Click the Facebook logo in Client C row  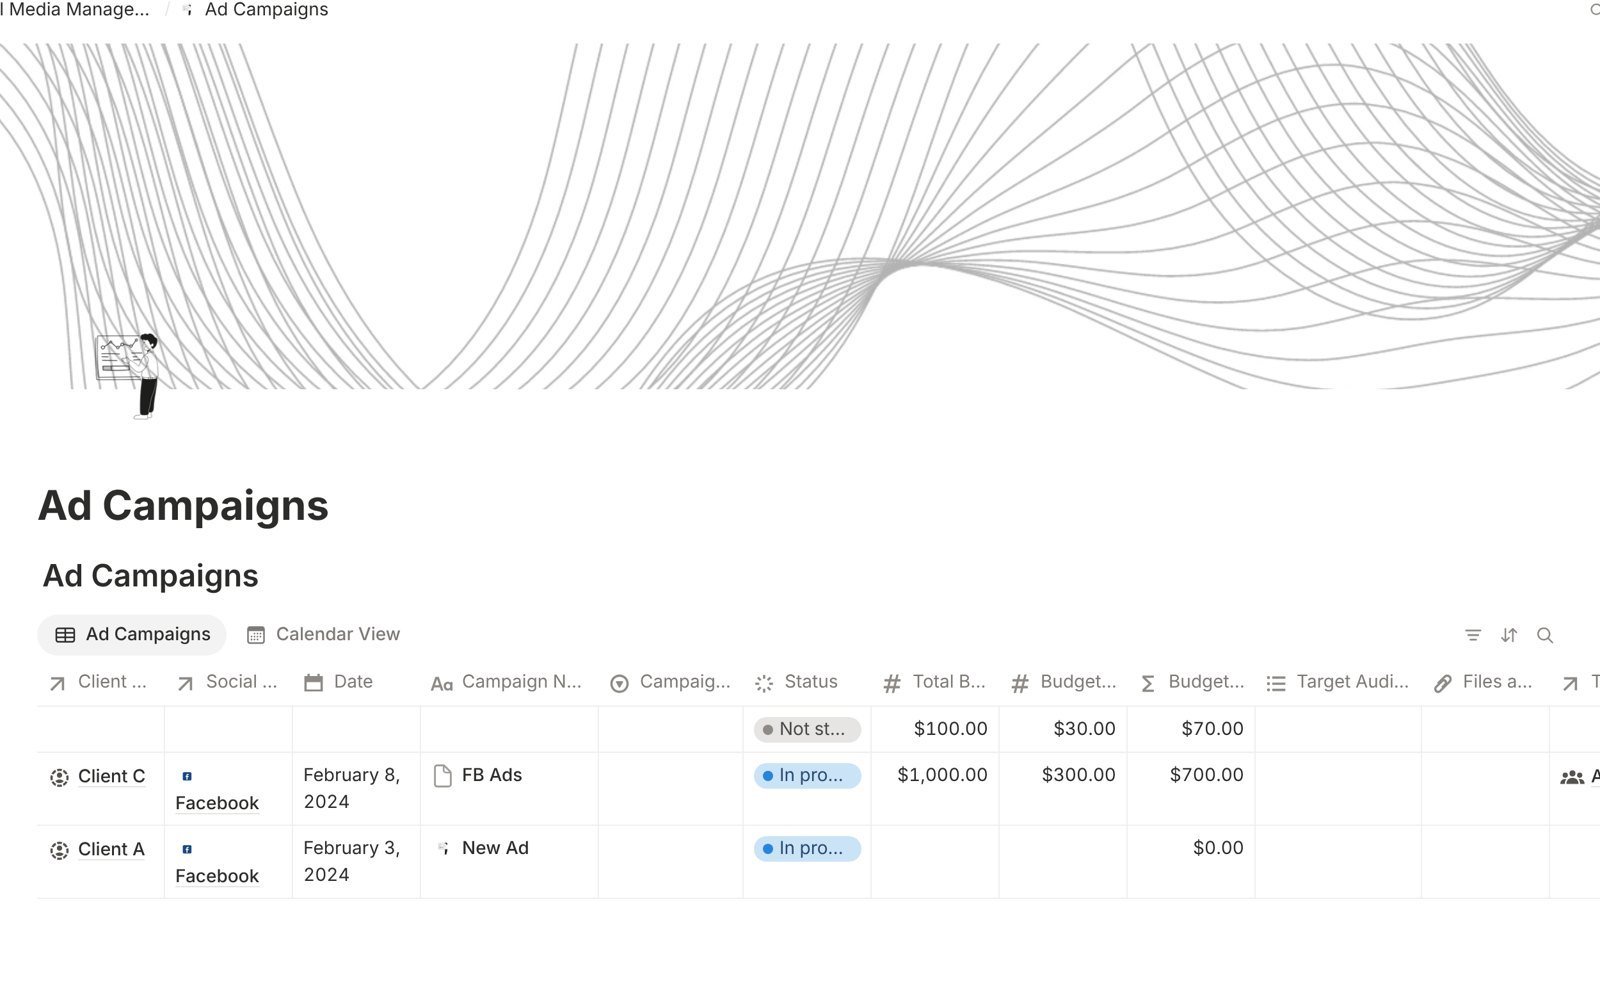coord(187,776)
